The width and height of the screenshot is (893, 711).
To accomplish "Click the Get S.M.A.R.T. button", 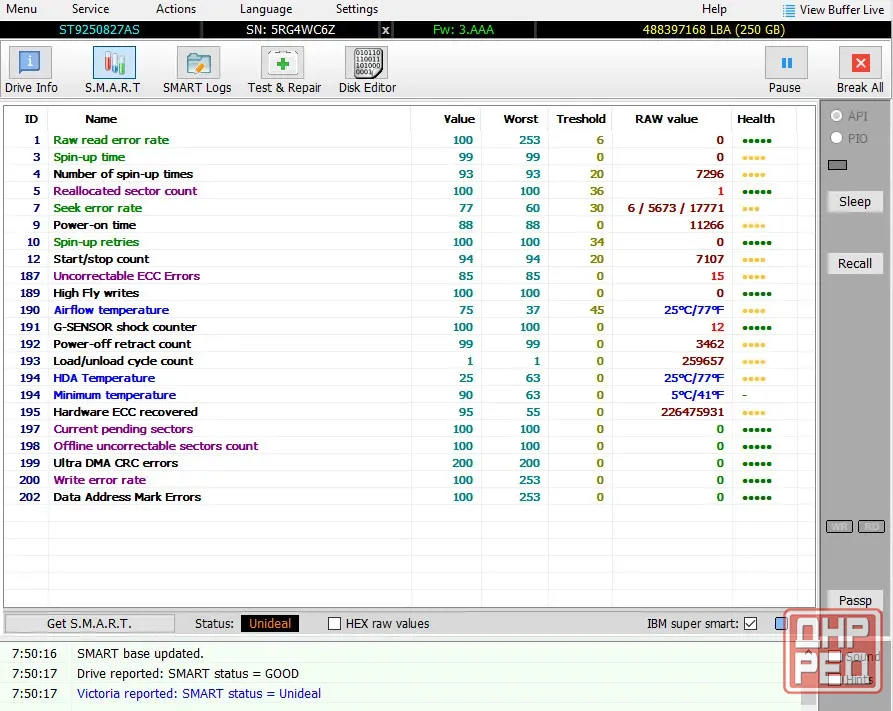I will click(89, 624).
